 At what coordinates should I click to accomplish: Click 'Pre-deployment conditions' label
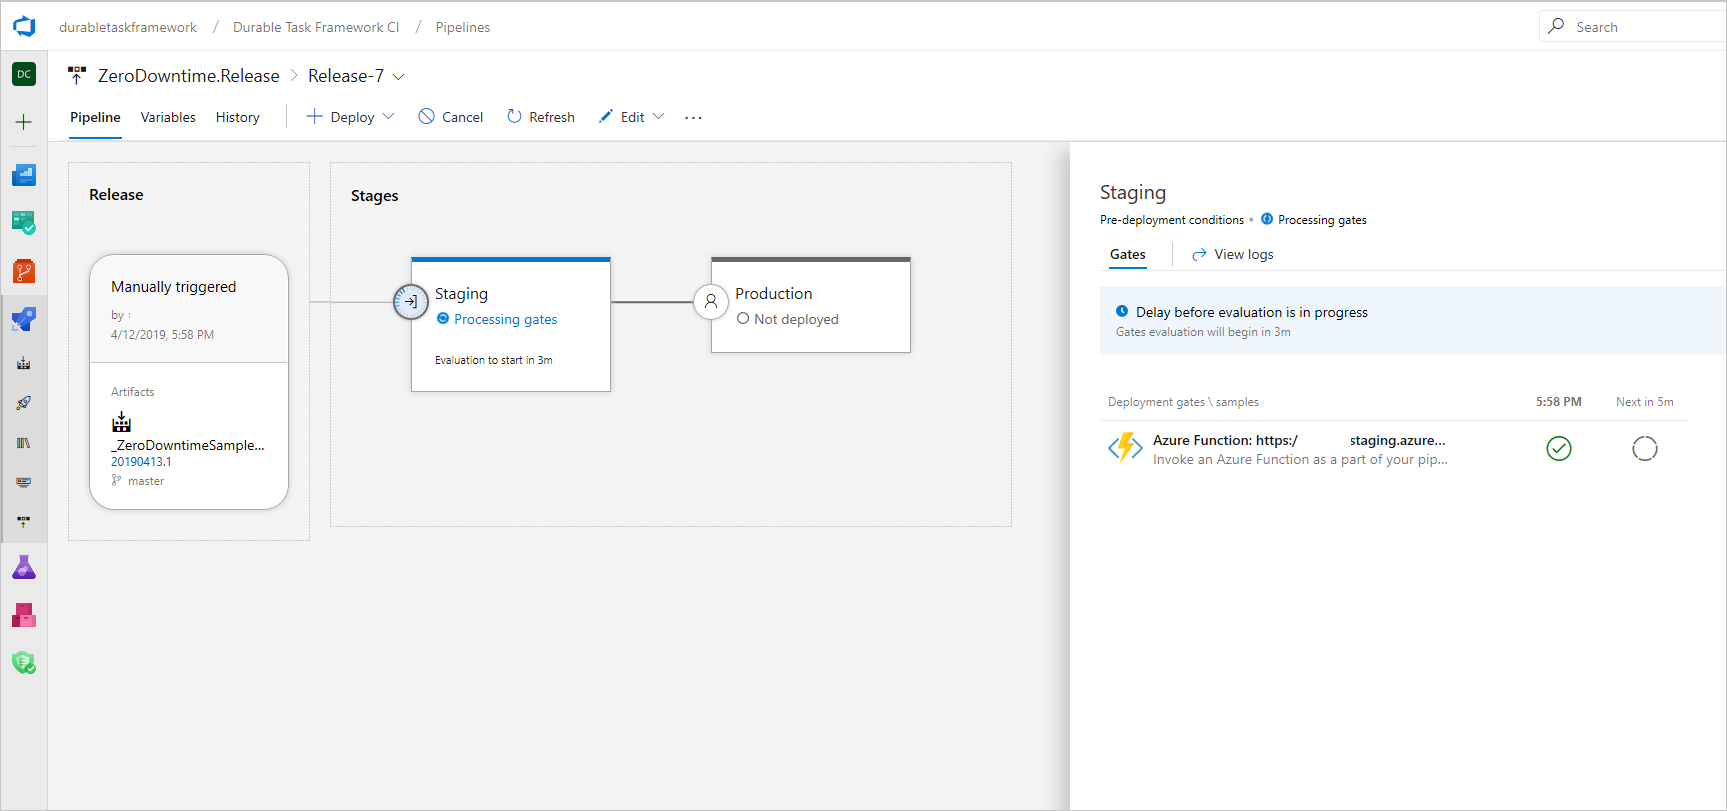[x=1172, y=220]
